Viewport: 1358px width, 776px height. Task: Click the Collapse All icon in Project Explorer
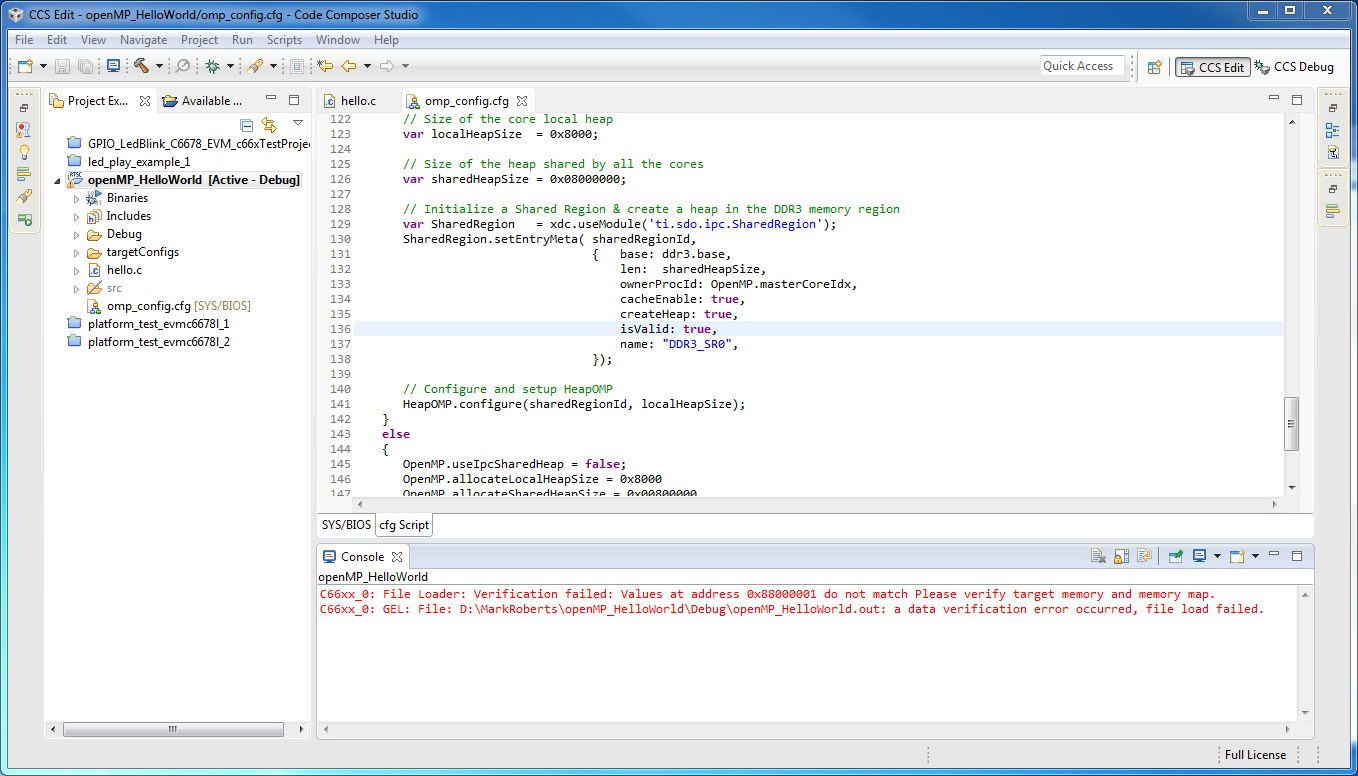247,124
